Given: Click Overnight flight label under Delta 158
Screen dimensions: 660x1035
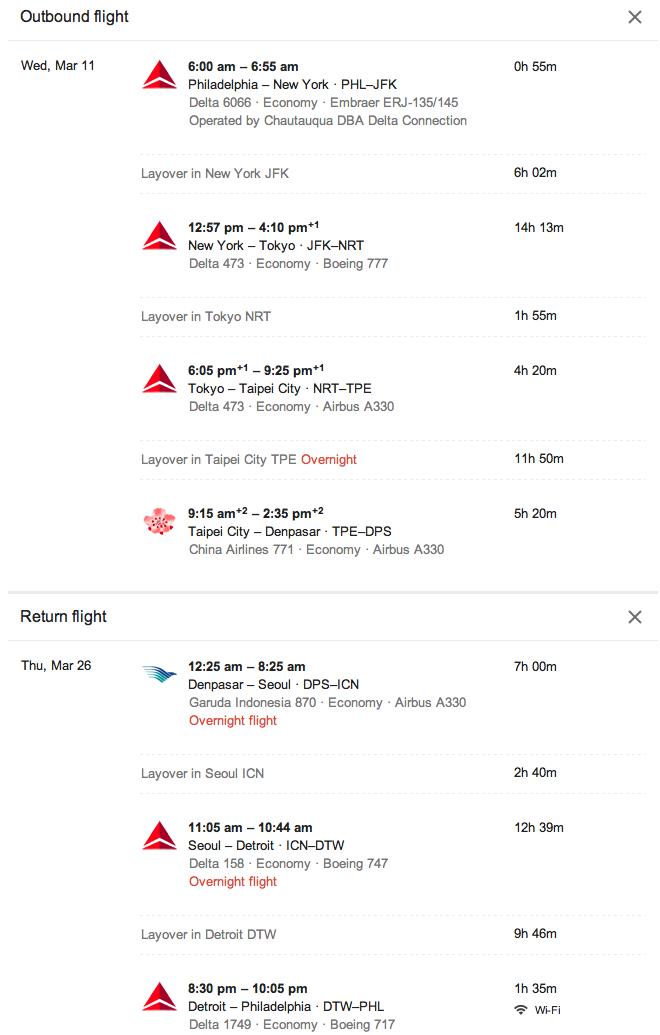Looking at the screenshot, I should 233,882.
